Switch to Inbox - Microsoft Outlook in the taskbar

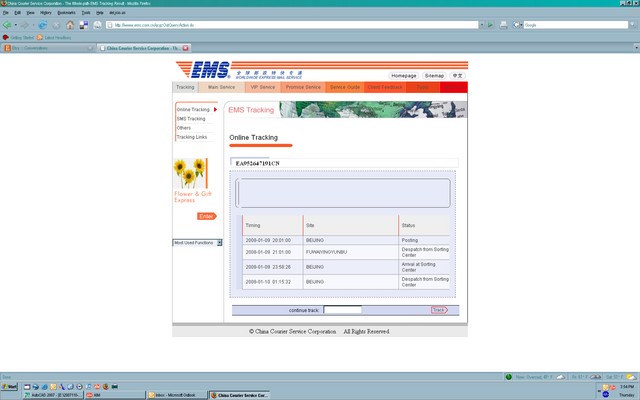point(176,395)
